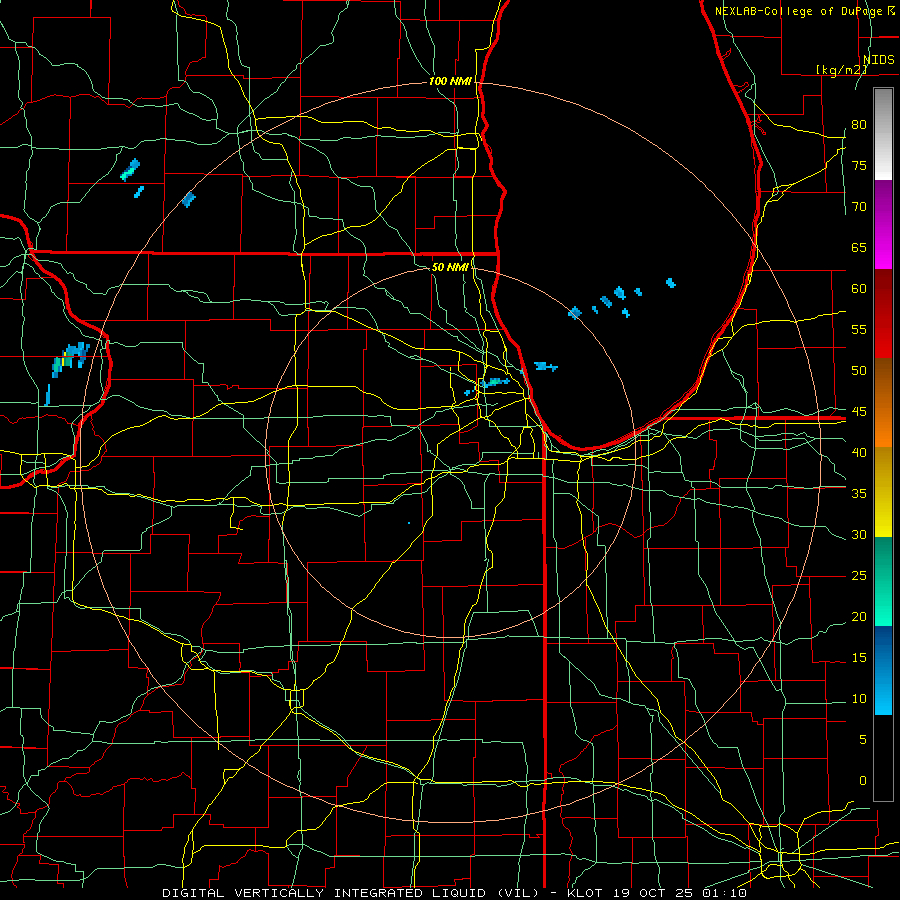Screen dimensions: 900x900
Task: Click the 40 value on the color scale
Action: coord(859,452)
